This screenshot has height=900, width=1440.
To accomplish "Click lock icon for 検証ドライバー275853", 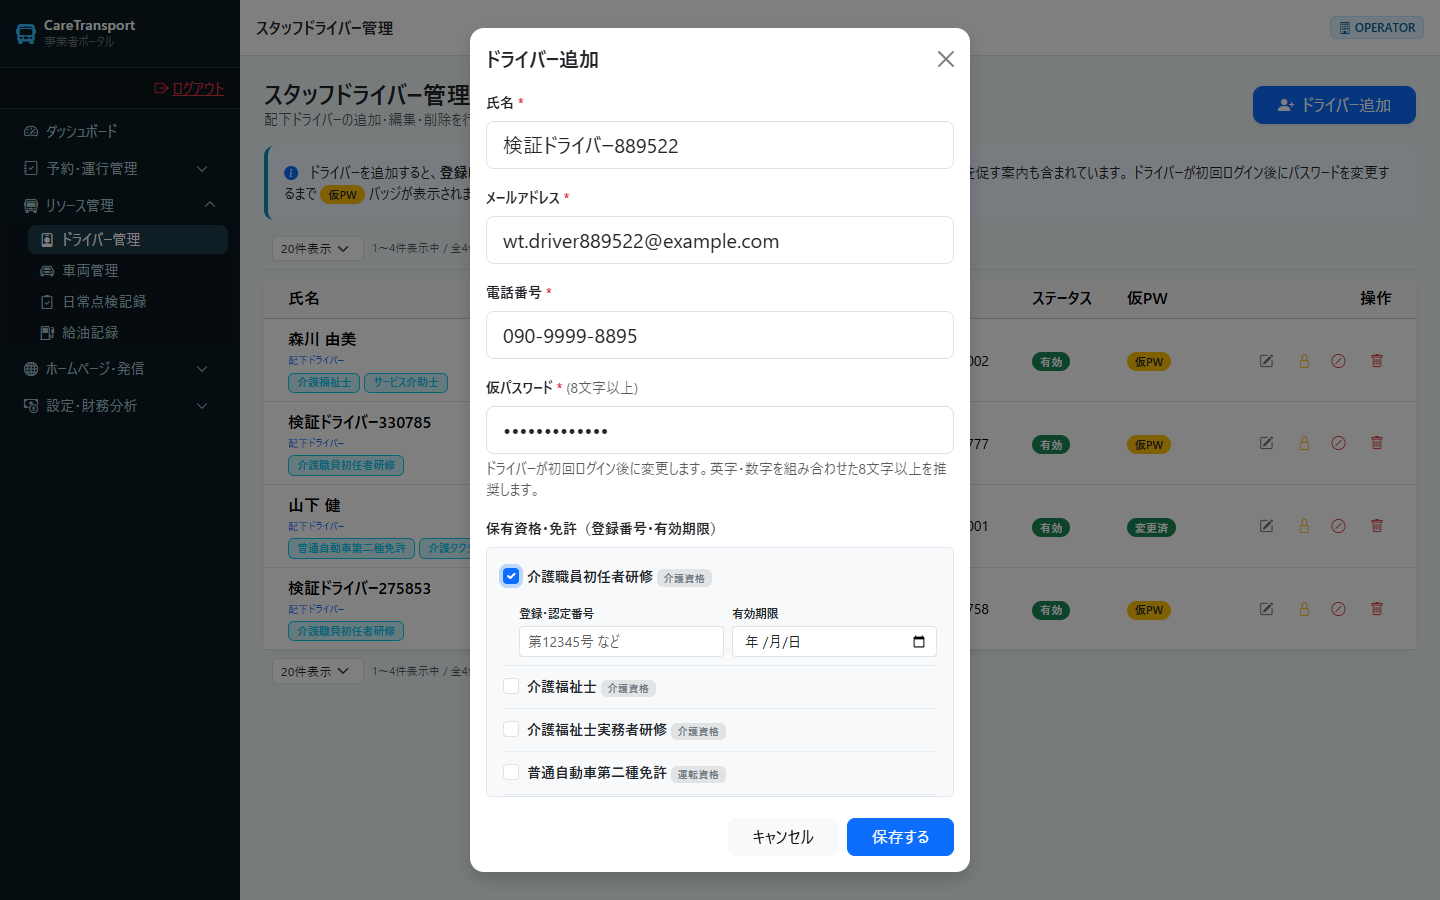I will (1304, 609).
